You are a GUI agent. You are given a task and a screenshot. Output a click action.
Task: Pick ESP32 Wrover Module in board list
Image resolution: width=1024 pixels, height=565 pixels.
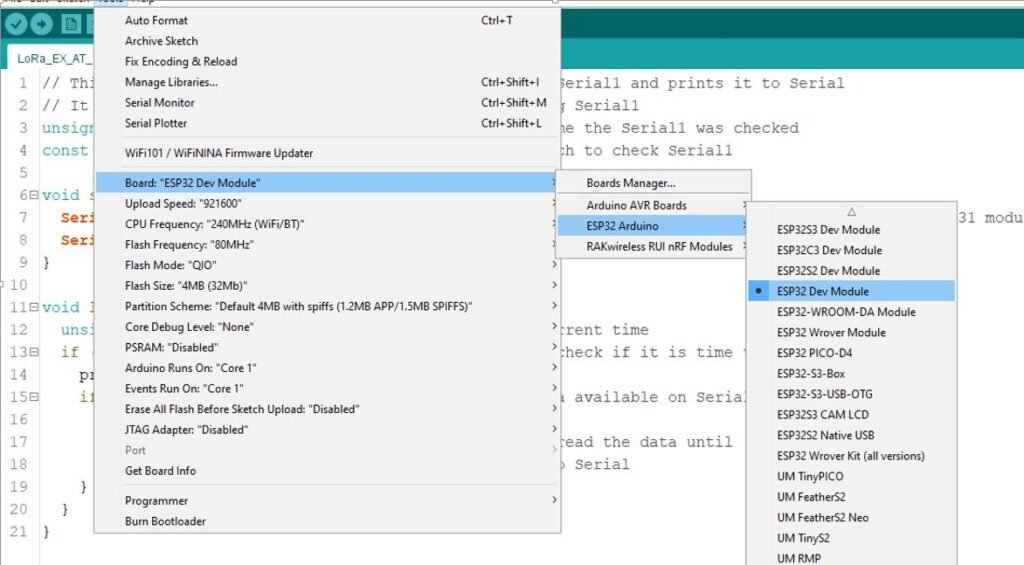830,332
